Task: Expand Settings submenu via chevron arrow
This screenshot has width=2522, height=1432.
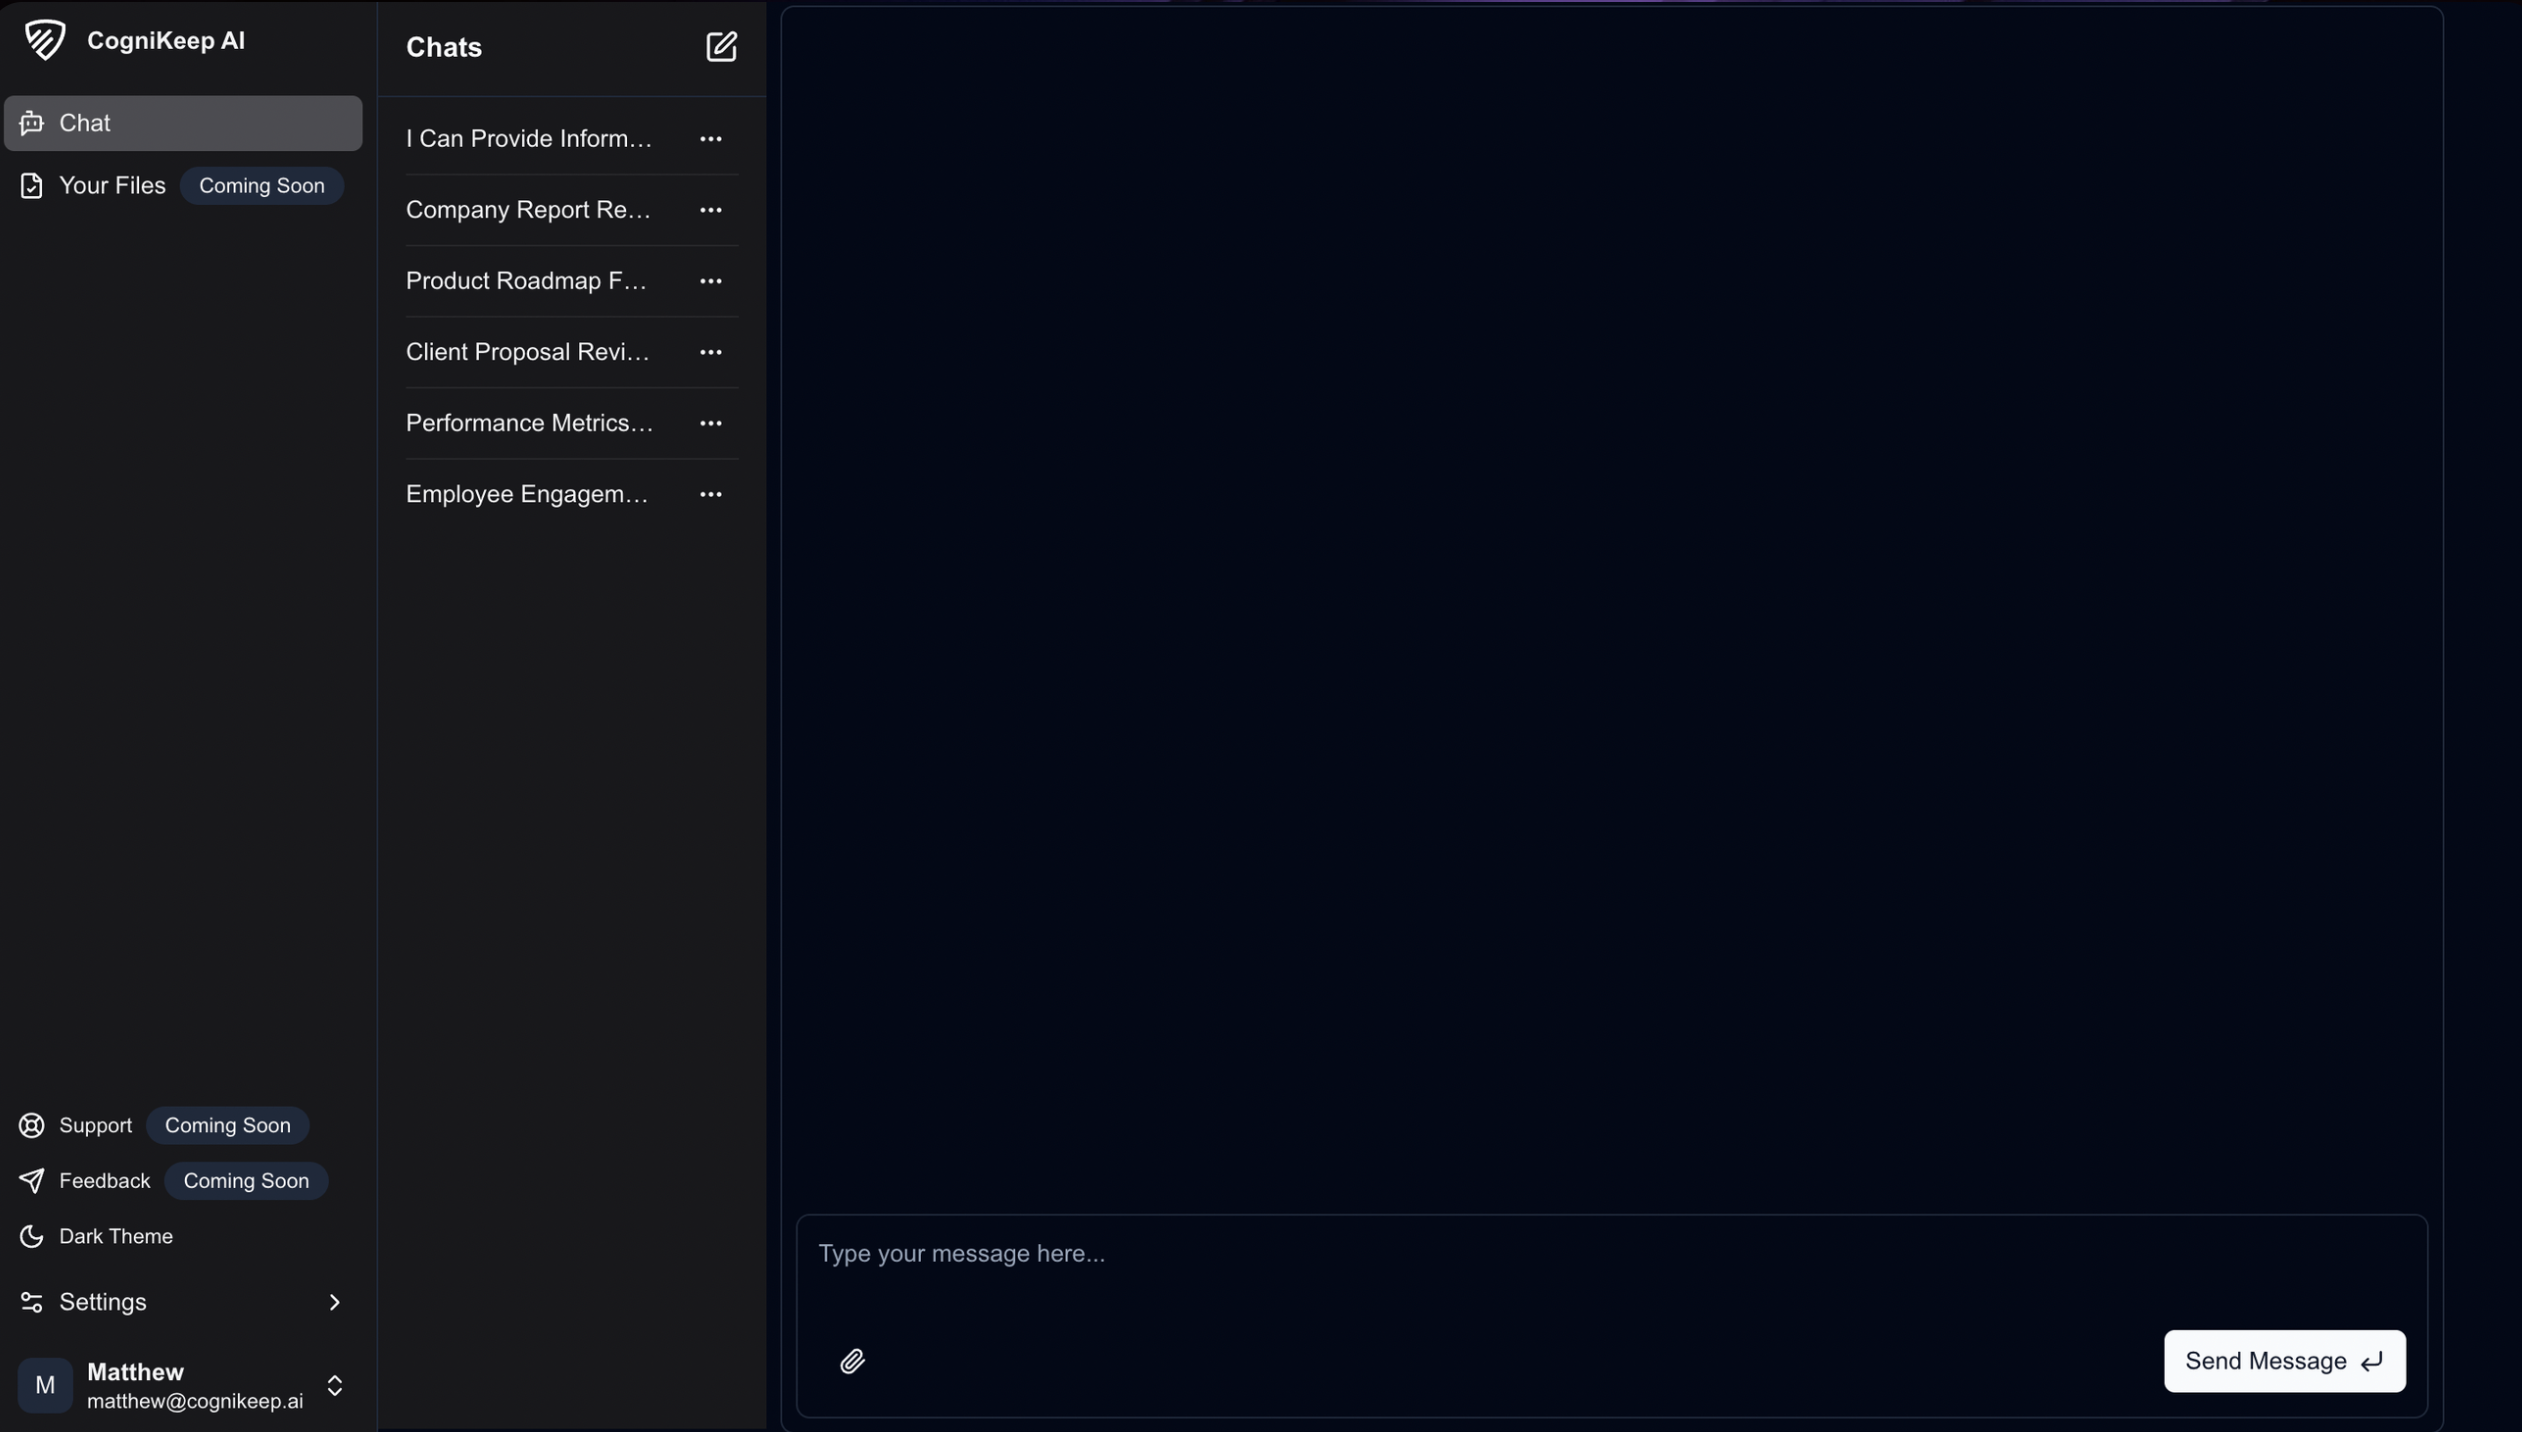Action: (335, 1302)
